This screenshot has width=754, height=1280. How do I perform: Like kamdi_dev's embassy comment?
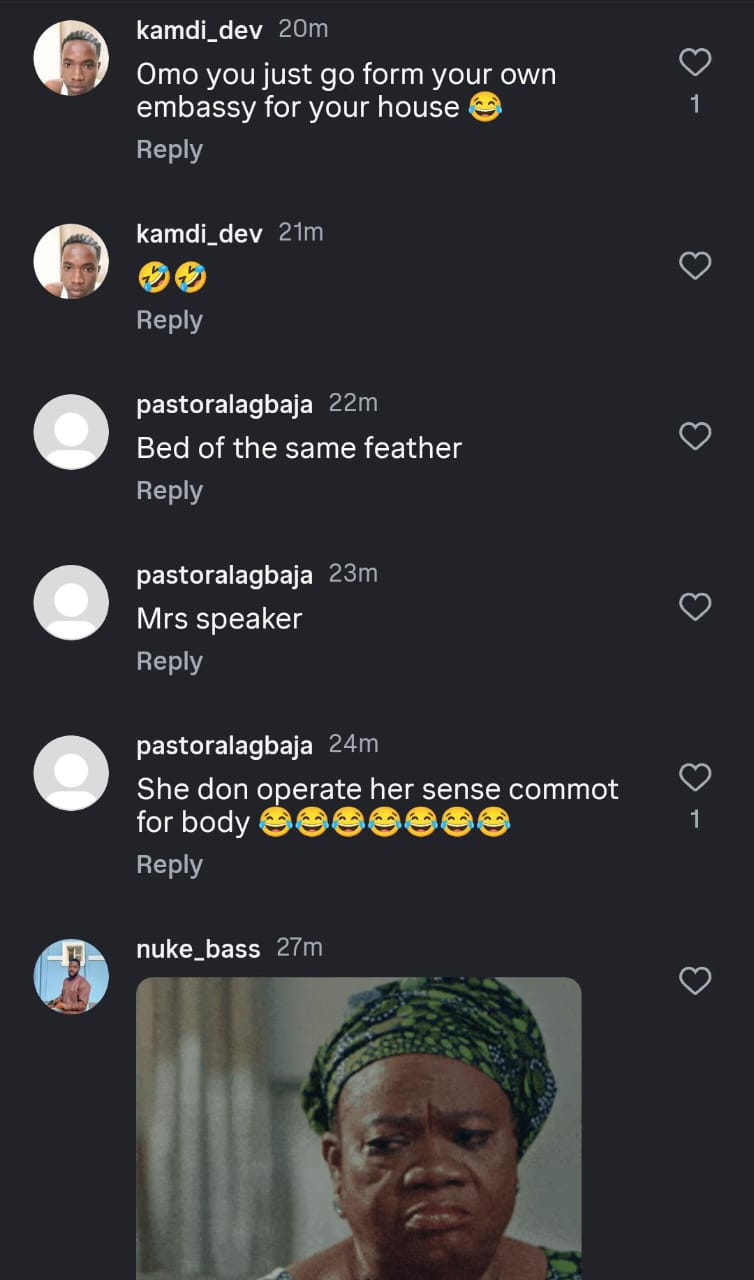(695, 63)
